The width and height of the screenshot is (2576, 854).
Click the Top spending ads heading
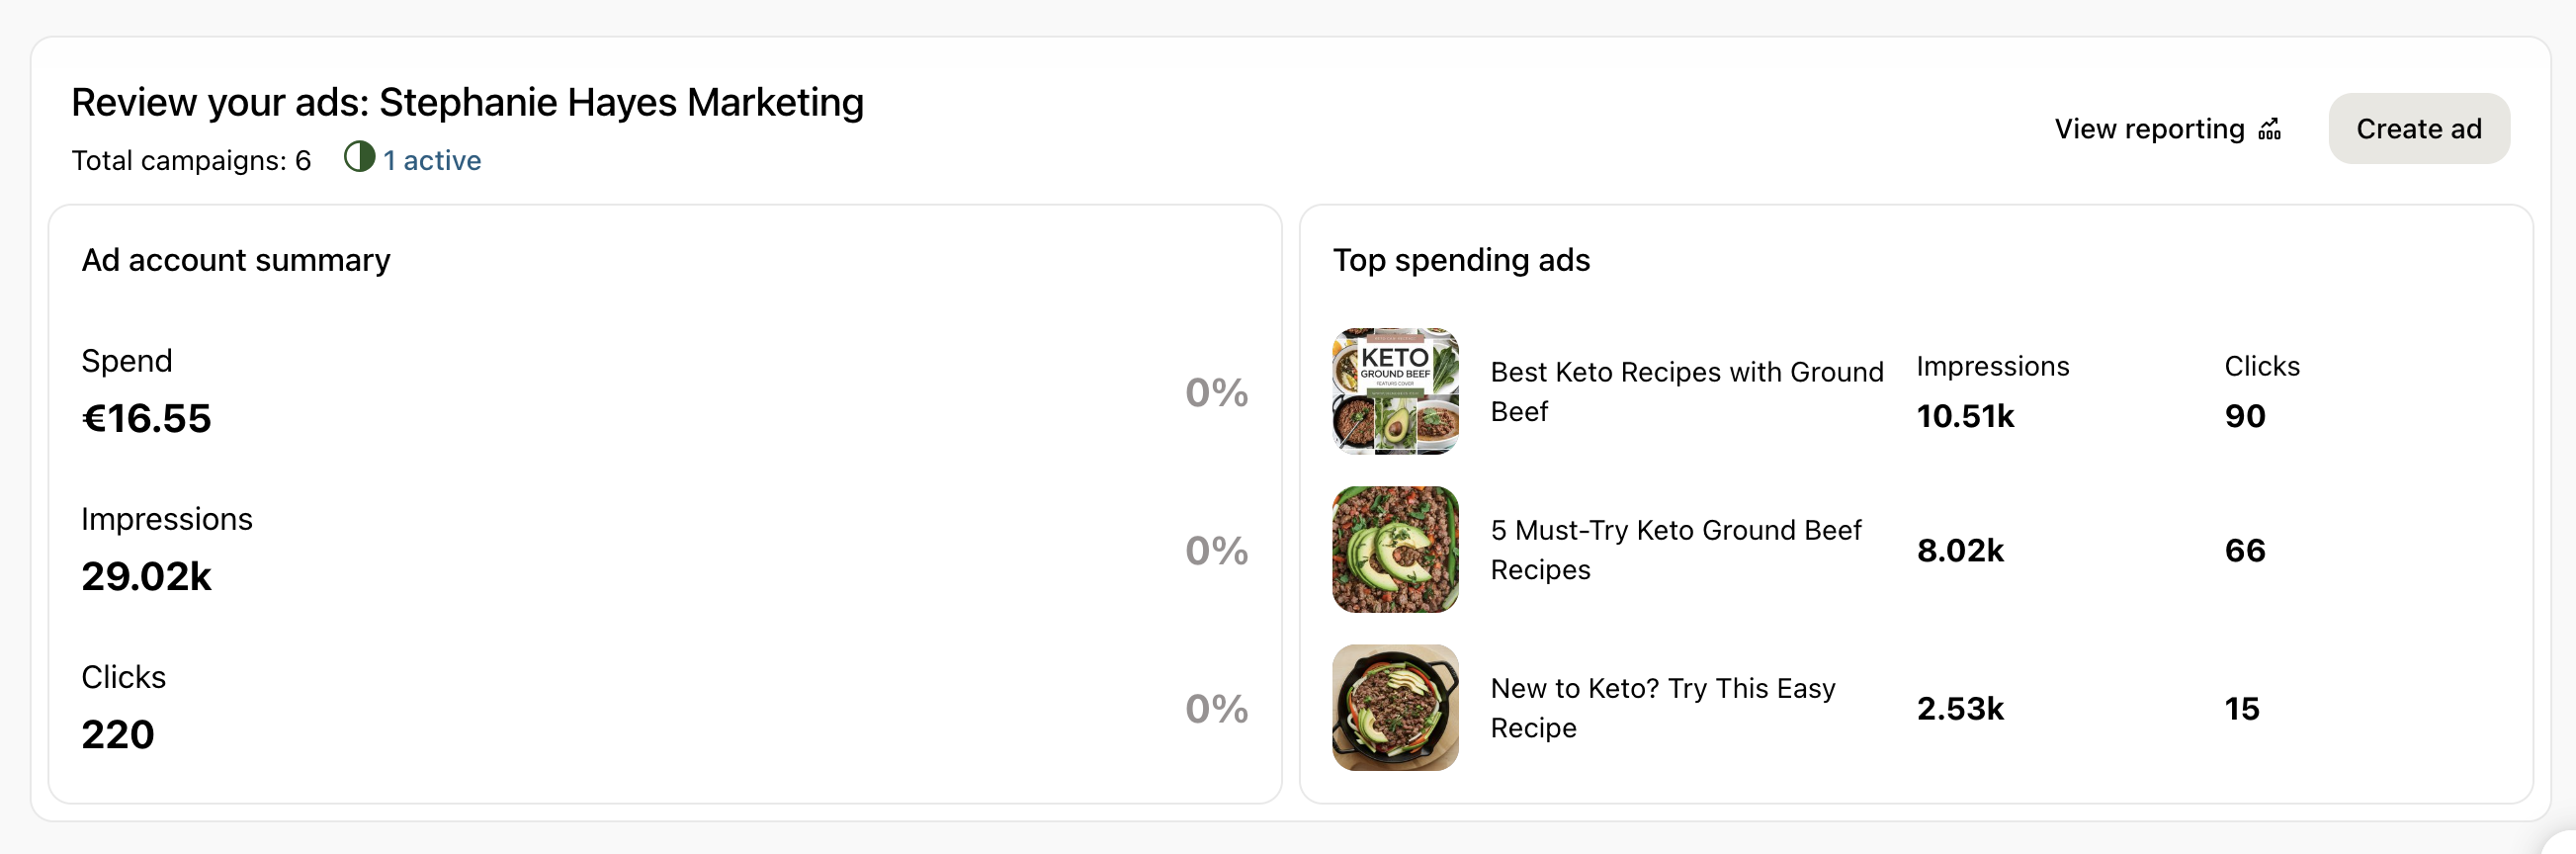coord(1460,260)
